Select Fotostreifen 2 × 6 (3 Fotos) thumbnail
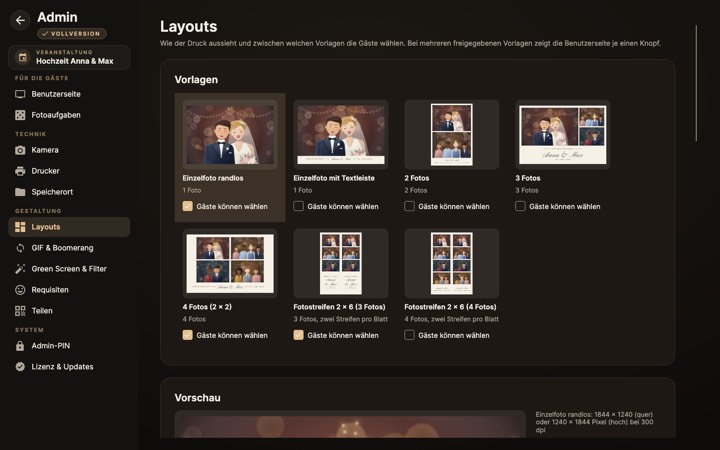The width and height of the screenshot is (720, 450). [x=341, y=264]
